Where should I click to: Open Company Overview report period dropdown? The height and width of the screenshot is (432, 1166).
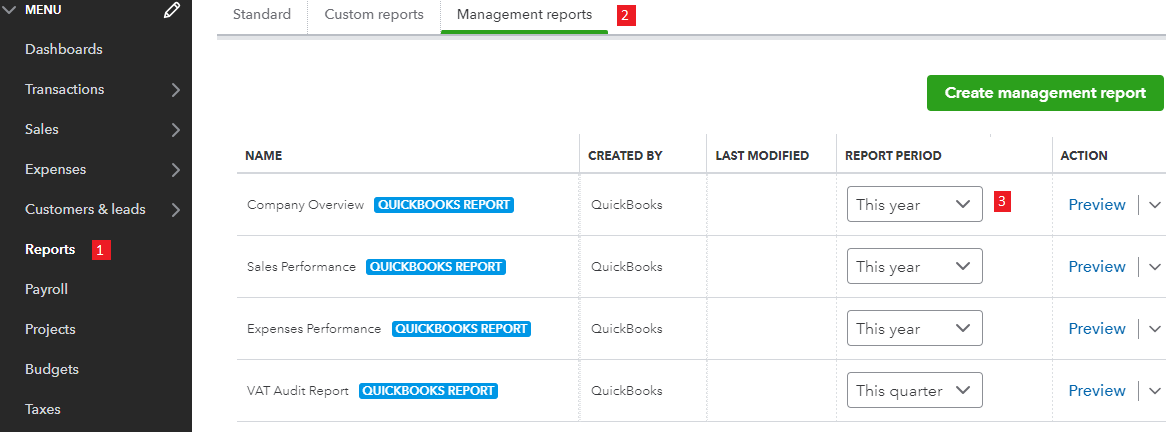[x=914, y=205]
